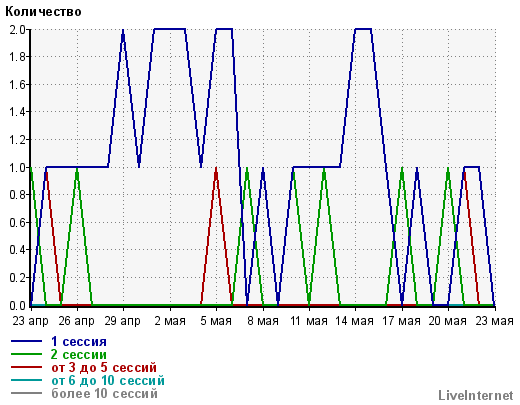Click the blue line swatch for 1 сессия

click(27, 341)
